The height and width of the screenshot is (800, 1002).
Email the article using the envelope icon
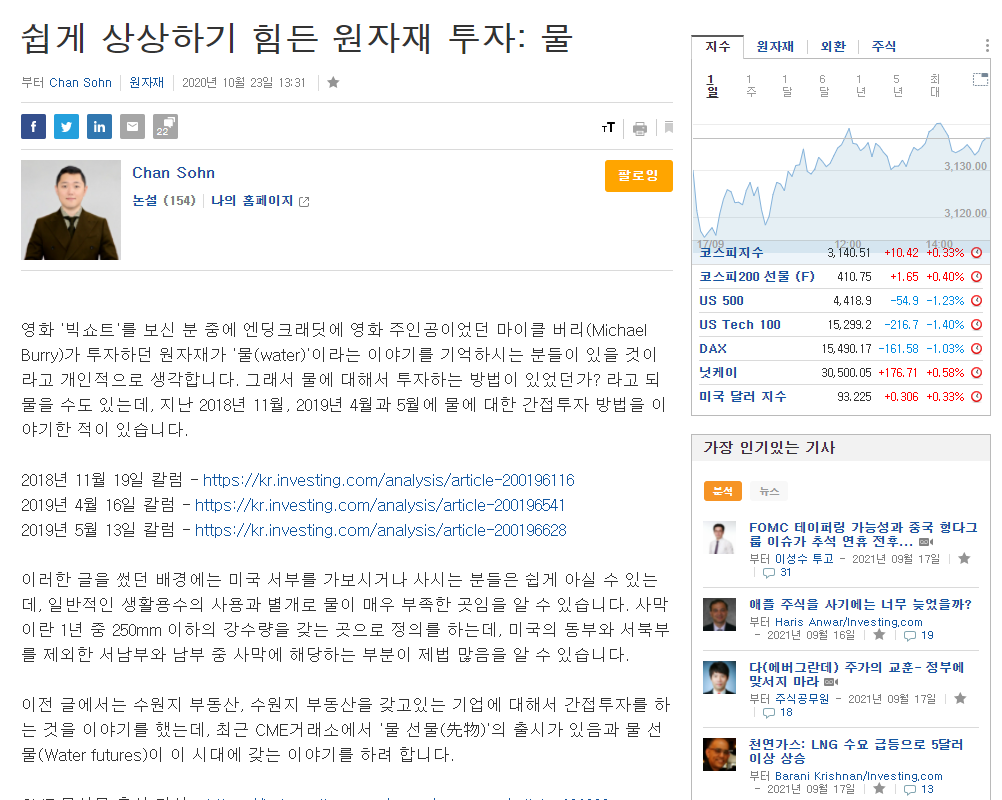[x=131, y=126]
